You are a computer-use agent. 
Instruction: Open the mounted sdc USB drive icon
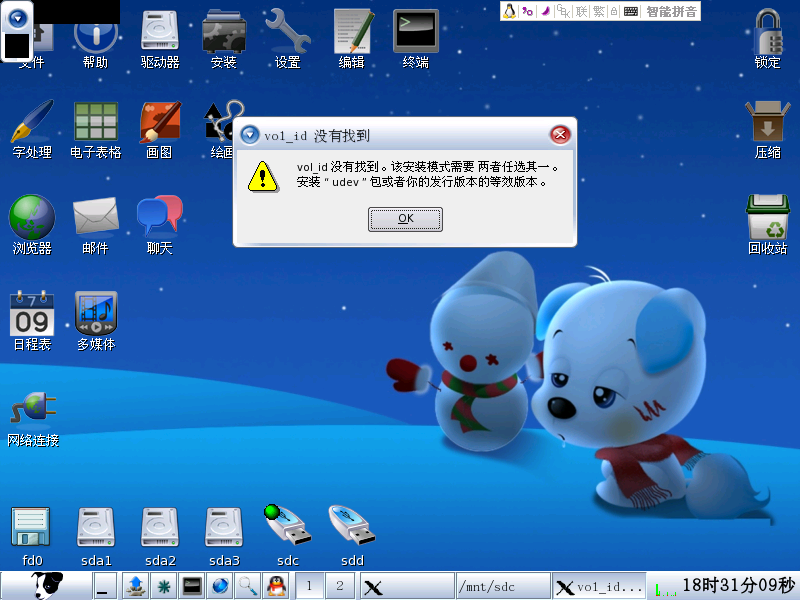(288, 536)
